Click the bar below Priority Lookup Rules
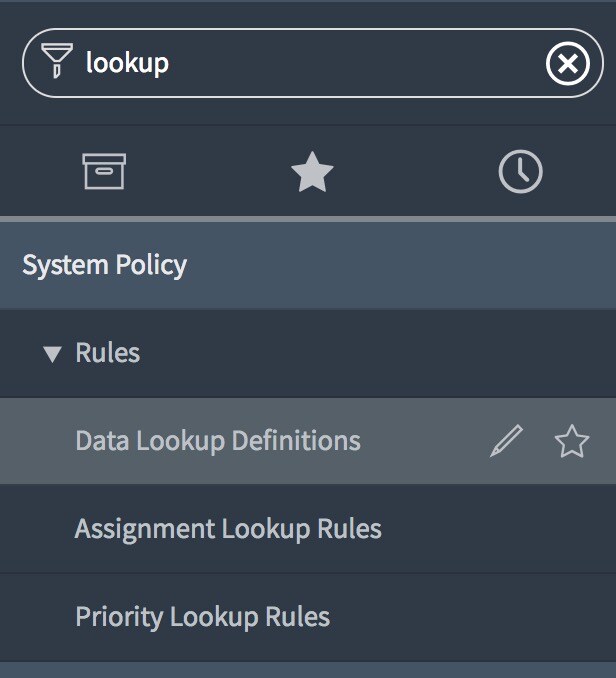Viewport: 616px width, 678px height. (308, 670)
